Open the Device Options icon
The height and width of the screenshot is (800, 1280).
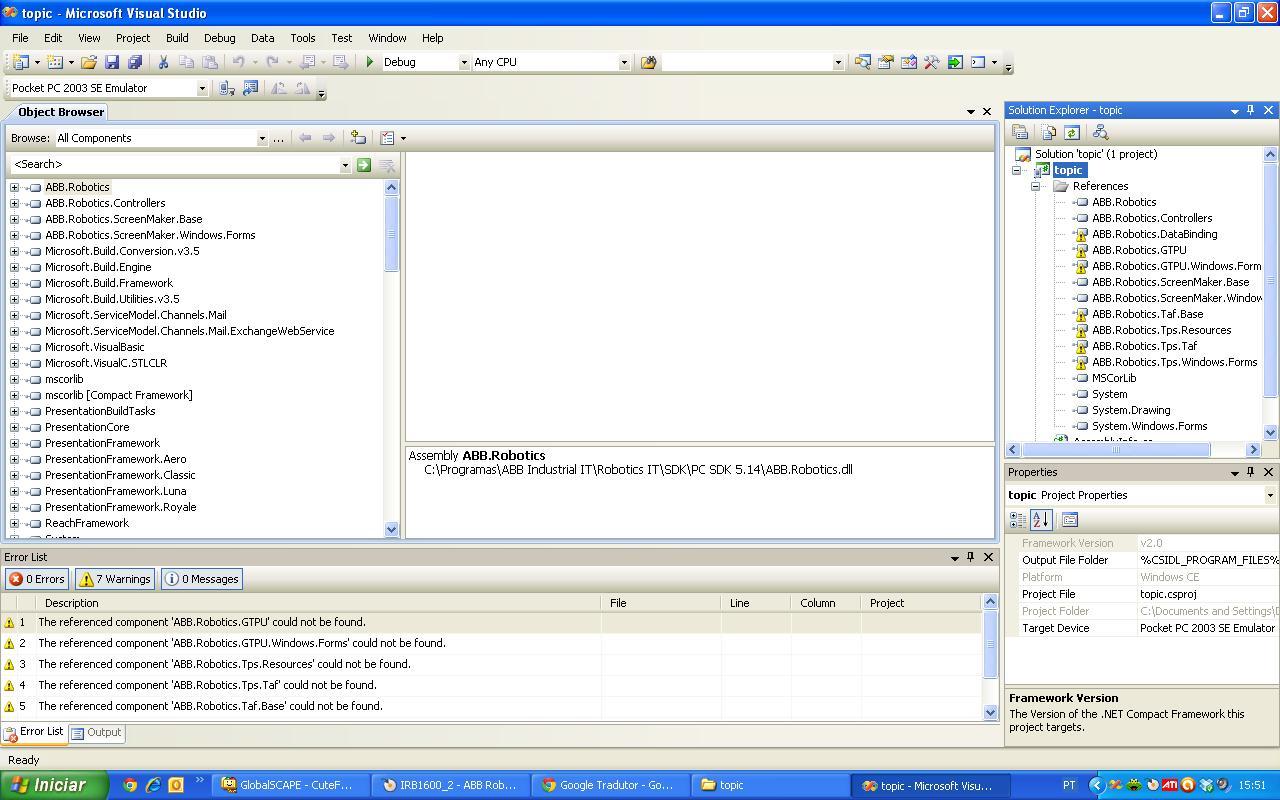[x=250, y=88]
